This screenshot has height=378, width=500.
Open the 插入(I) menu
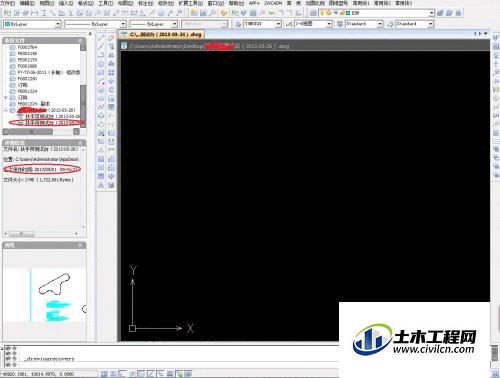[66, 3]
